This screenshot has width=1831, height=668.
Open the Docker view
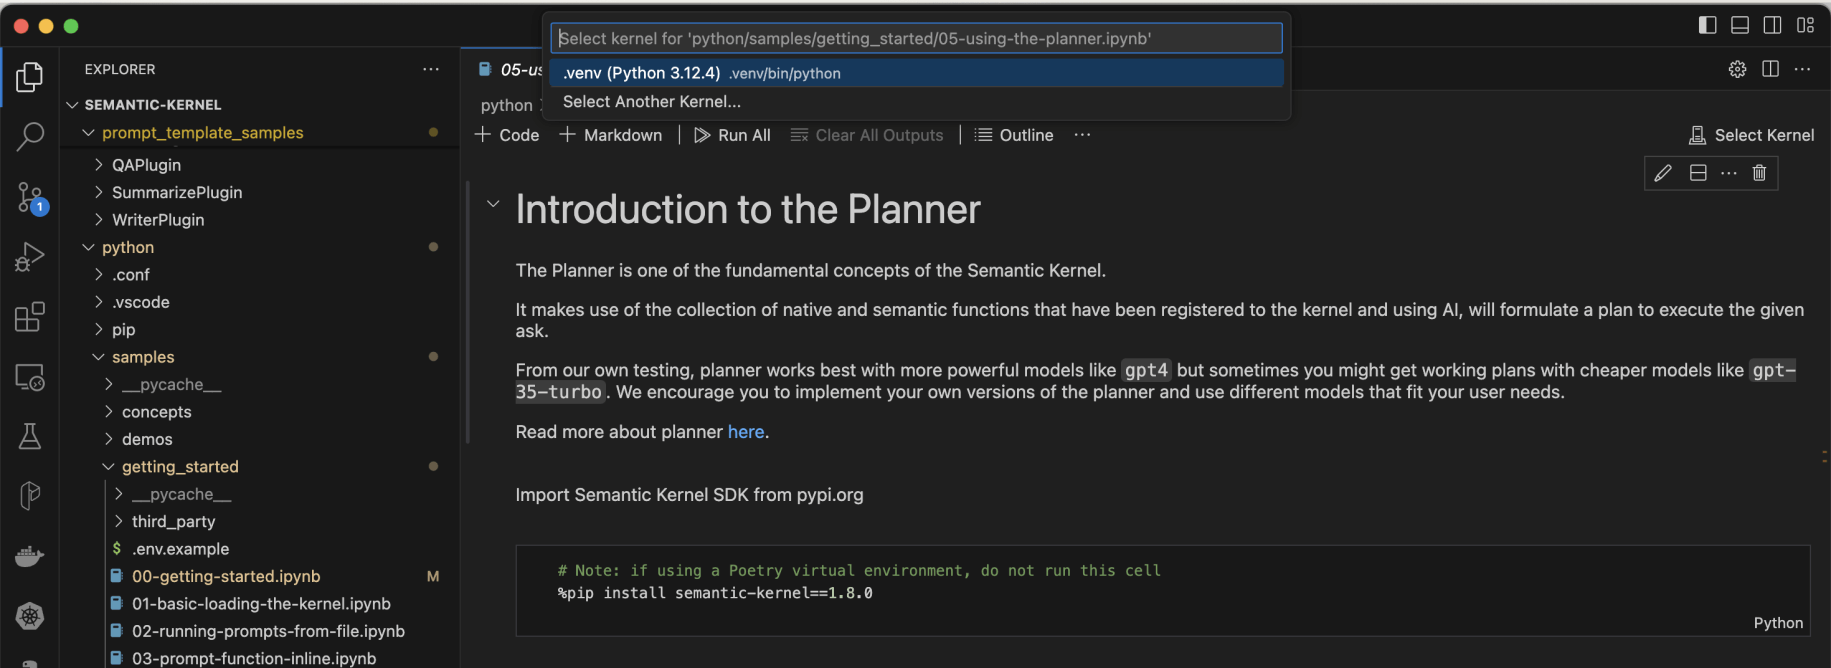[x=30, y=556]
